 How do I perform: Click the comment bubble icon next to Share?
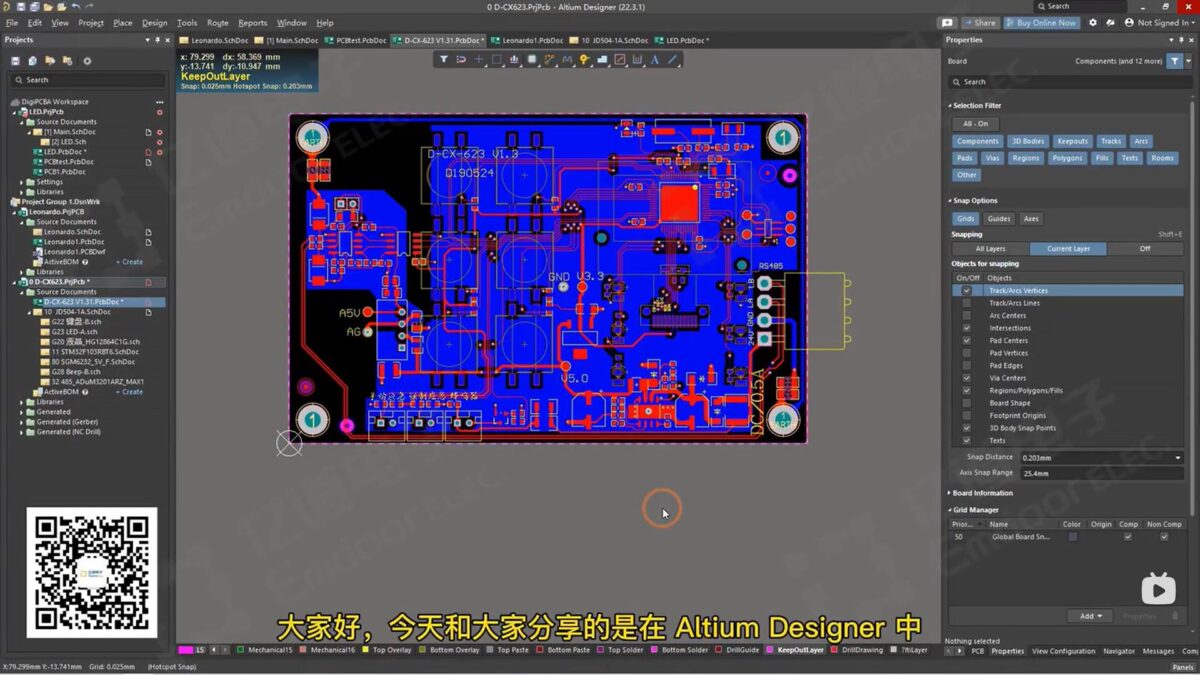click(947, 22)
